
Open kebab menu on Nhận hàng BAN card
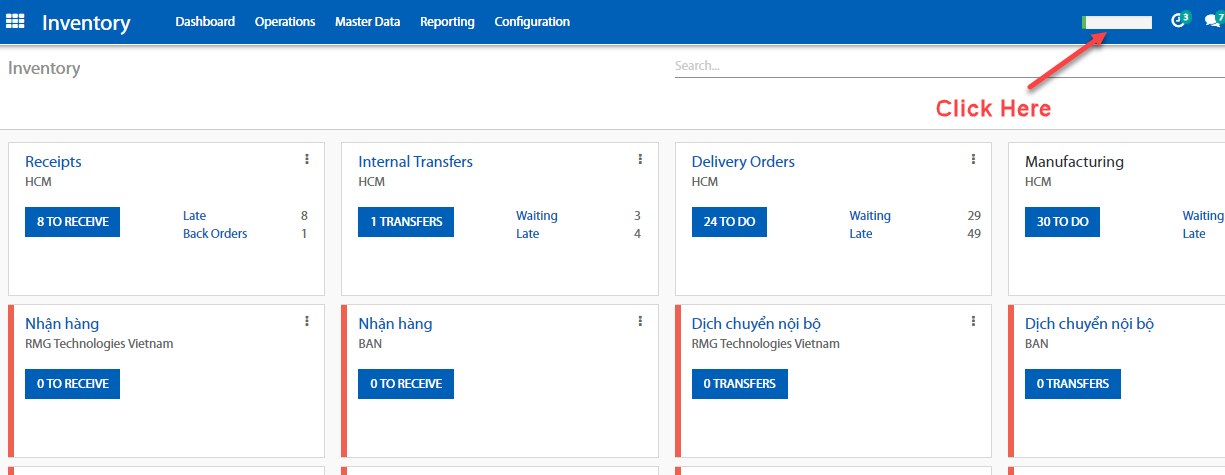[640, 321]
